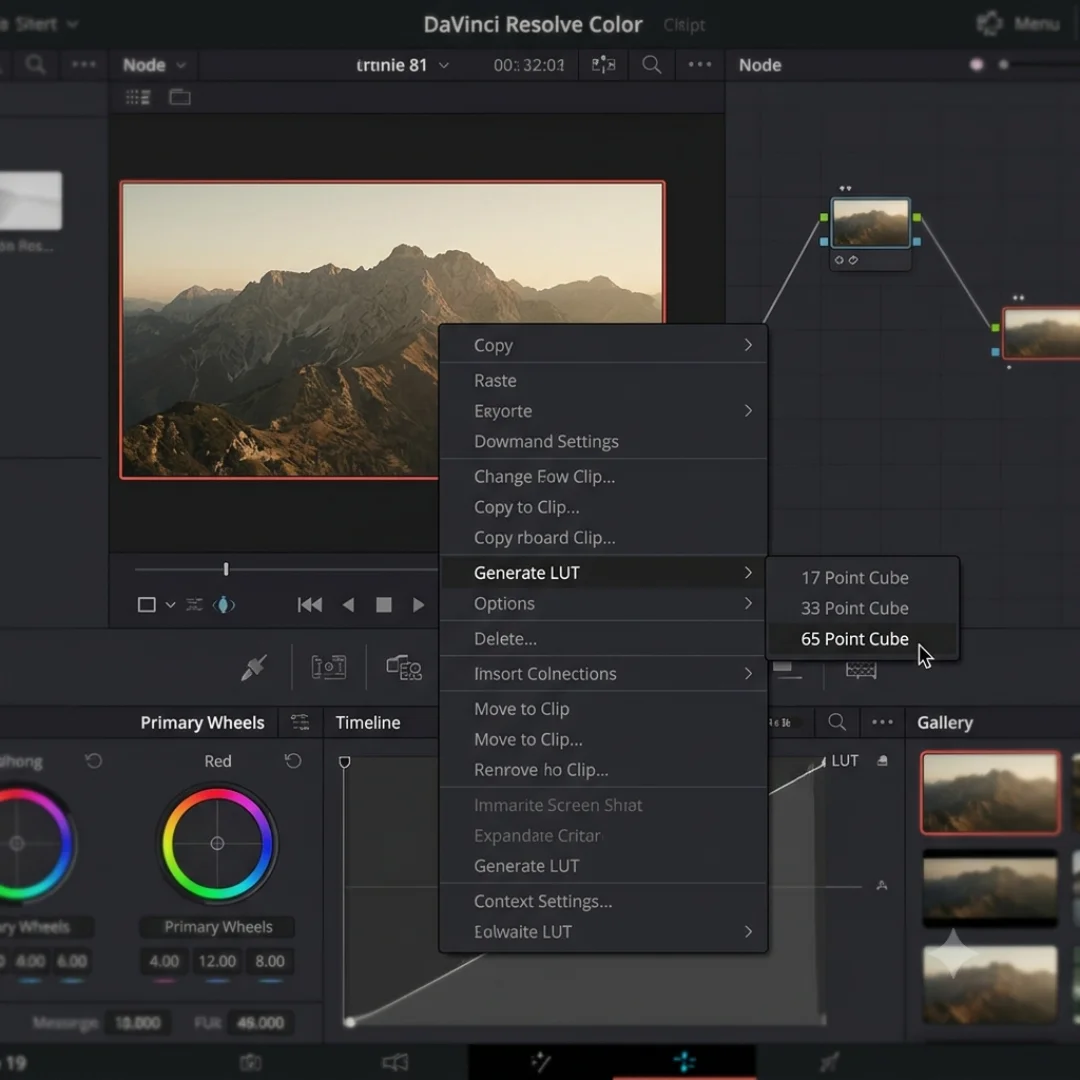Choose 17 Point Cube from submenu
1080x1080 pixels.
854,578
